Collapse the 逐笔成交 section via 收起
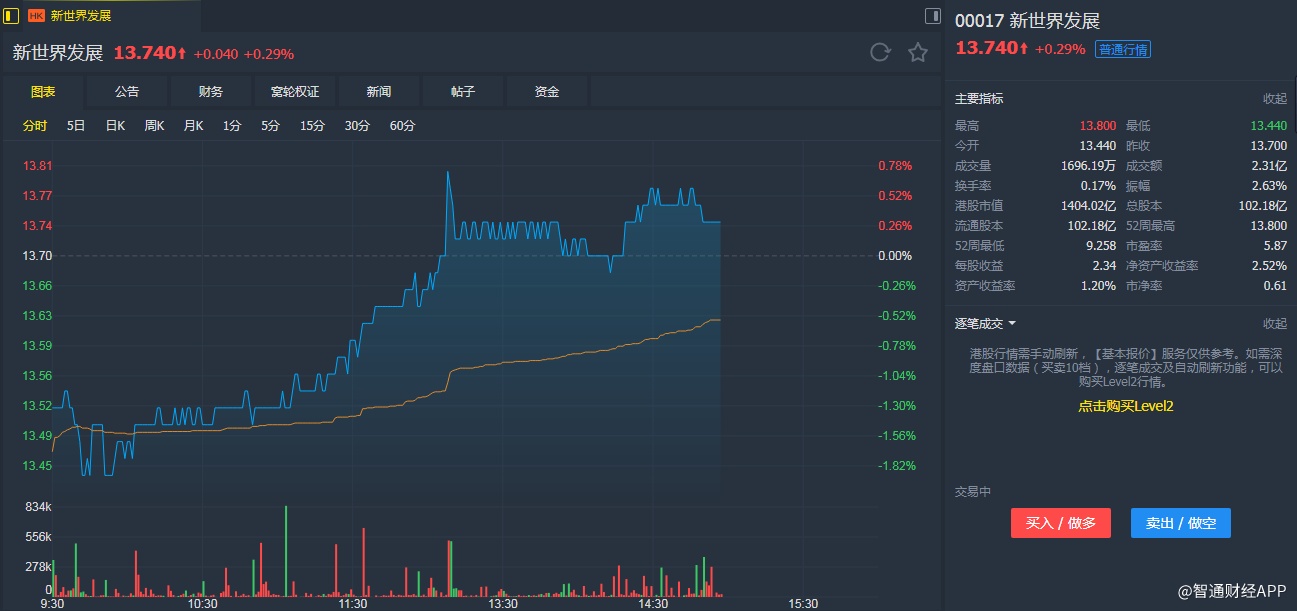Viewport: 1297px width, 611px height. point(1274,324)
